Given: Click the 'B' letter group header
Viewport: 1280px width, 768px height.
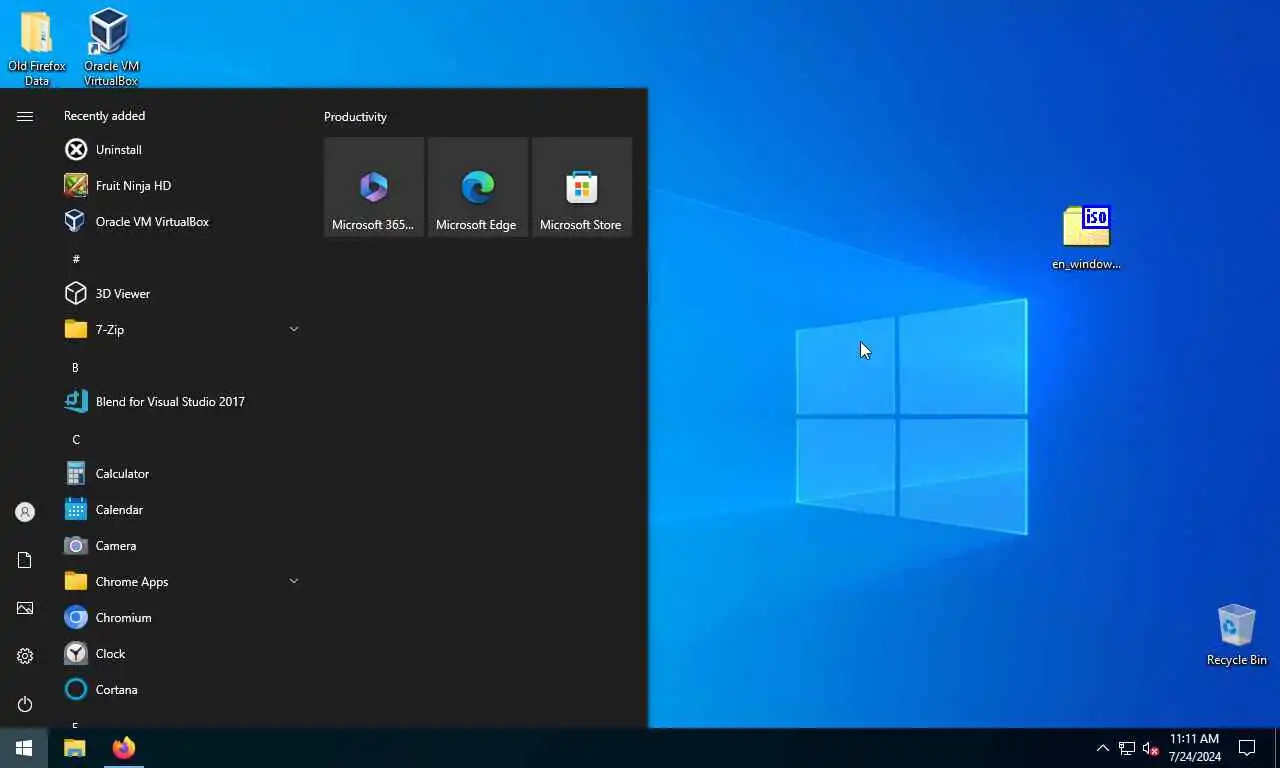Looking at the screenshot, I should (x=75, y=367).
